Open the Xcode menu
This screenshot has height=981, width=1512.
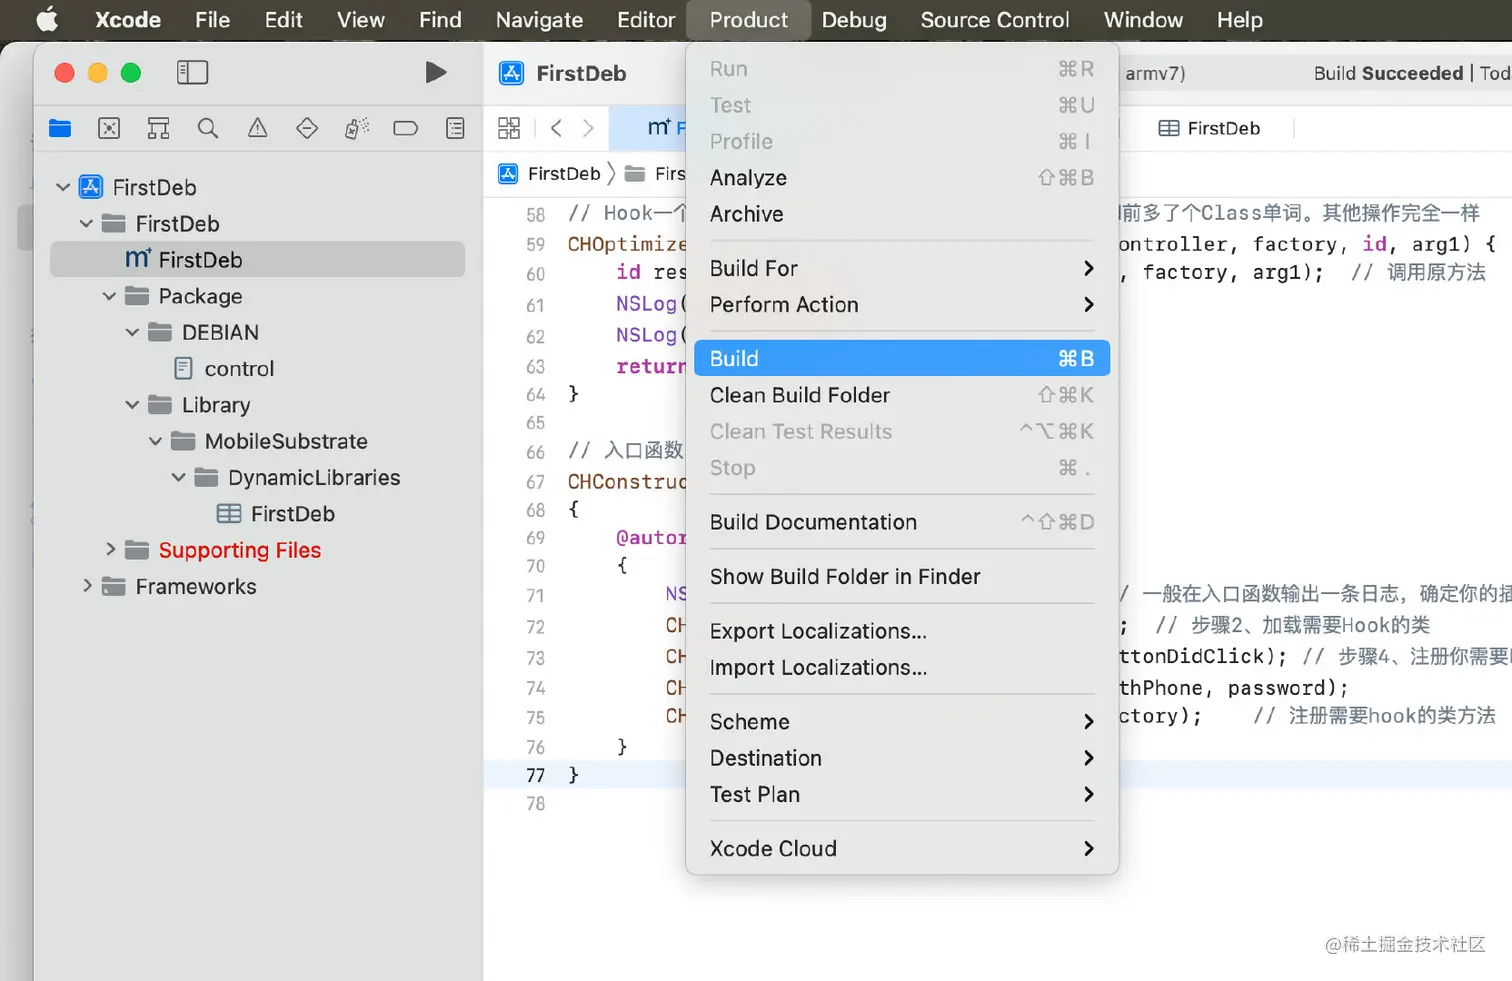pos(128,20)
